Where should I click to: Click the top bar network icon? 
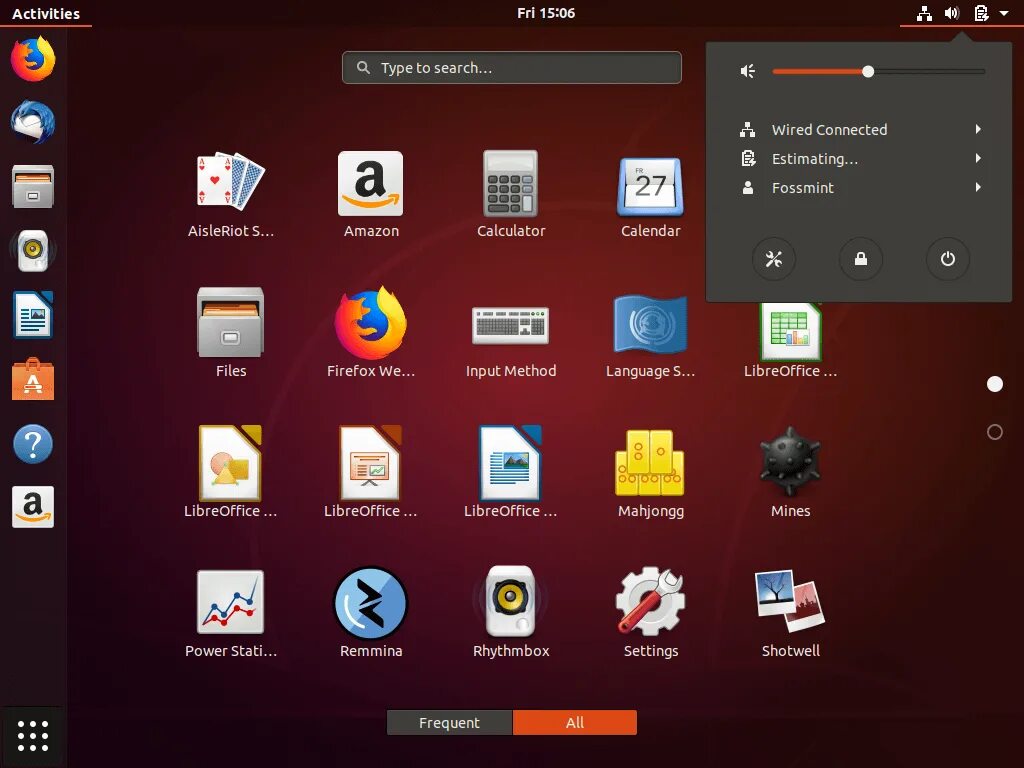(924, 13)
